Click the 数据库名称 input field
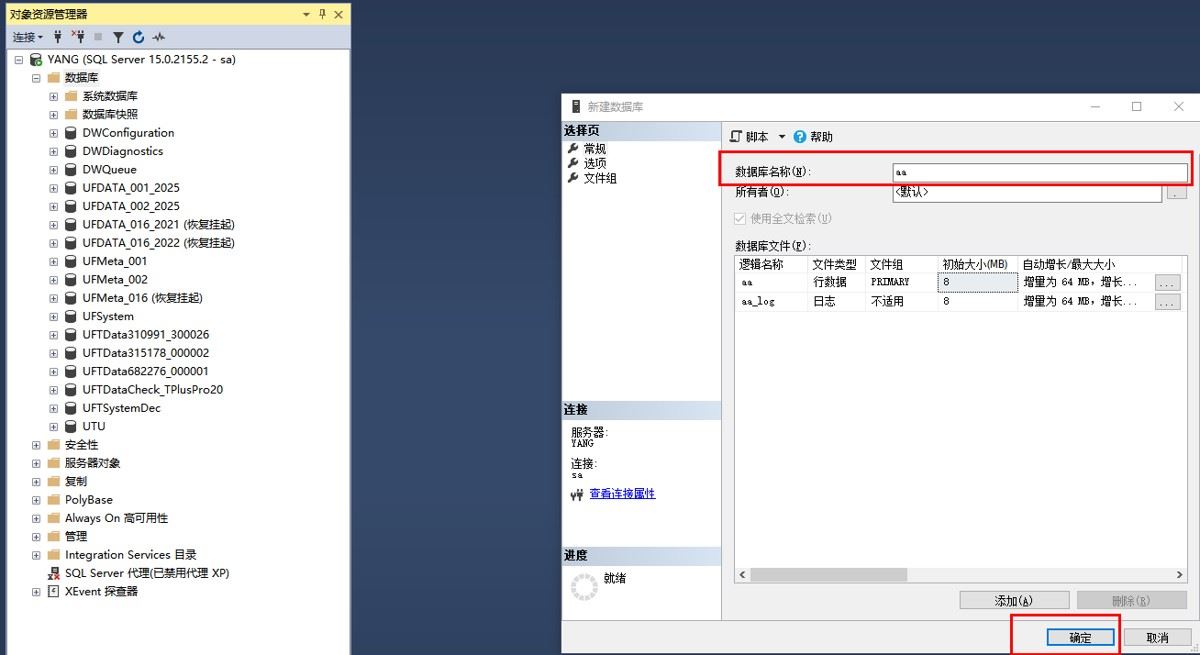This screenshot has width=1200, height=655. coord(1040,172)
